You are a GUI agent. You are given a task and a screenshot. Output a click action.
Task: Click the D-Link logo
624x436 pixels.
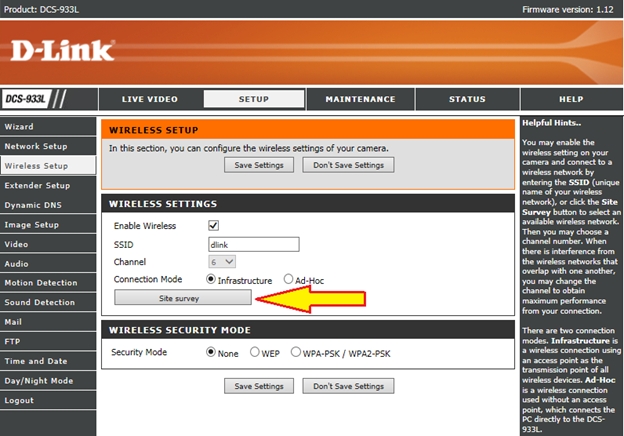coord(61,51)
